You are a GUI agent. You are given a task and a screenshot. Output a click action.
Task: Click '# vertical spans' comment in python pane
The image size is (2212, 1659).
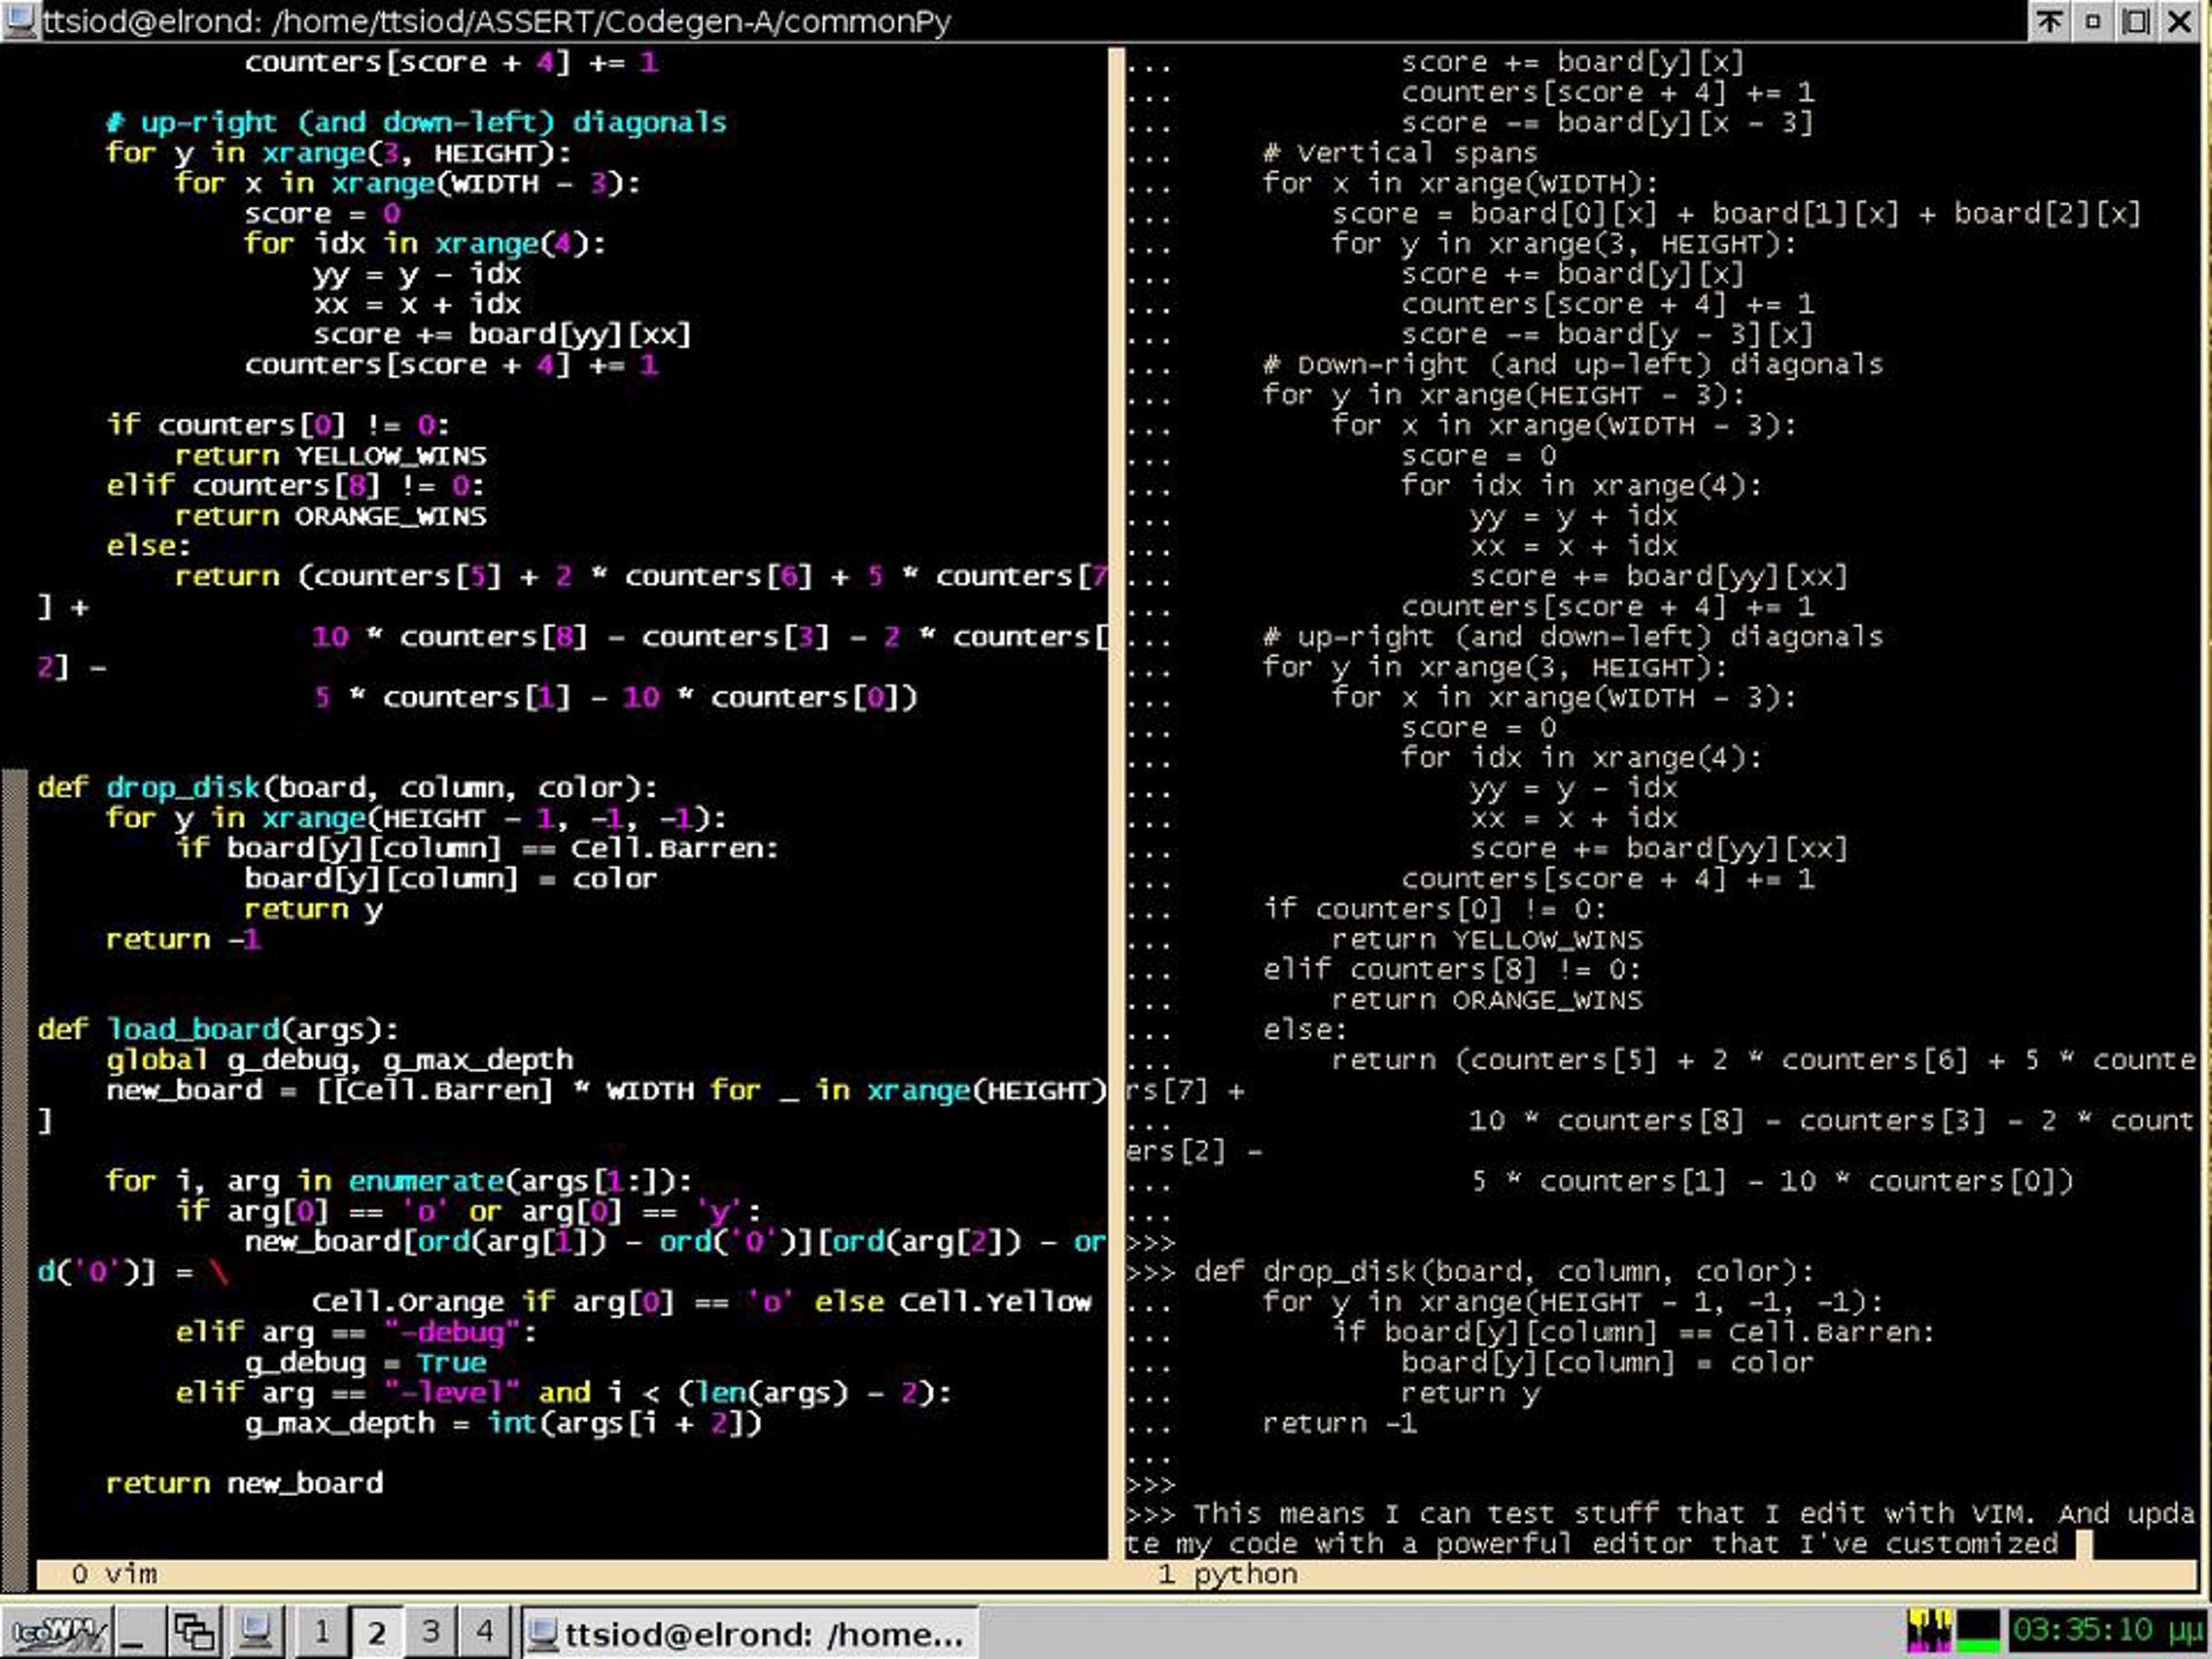pyautogui.click(x=1400, y=152)
